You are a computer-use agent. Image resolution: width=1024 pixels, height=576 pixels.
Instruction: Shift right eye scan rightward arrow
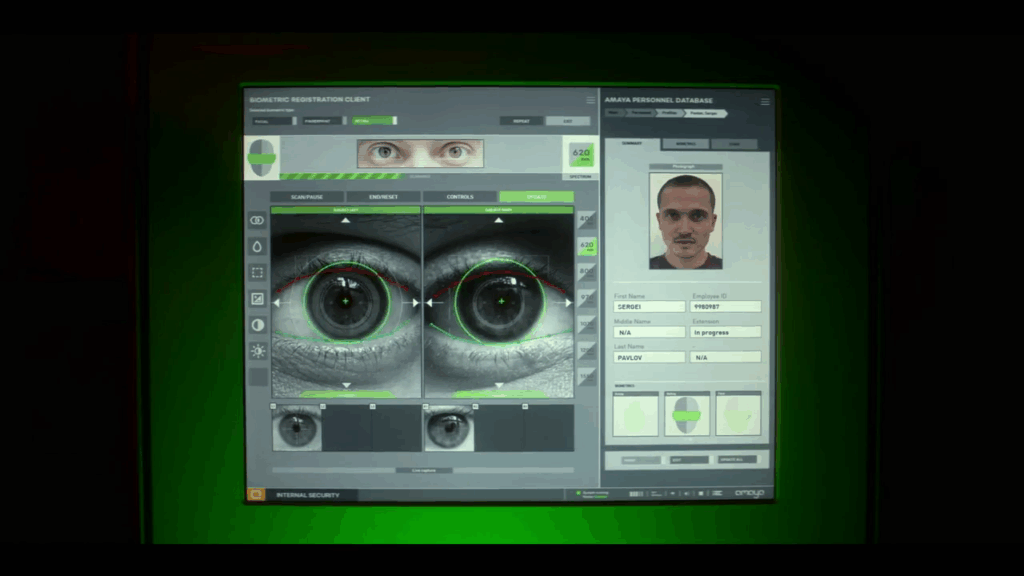(x=568, y=302)
